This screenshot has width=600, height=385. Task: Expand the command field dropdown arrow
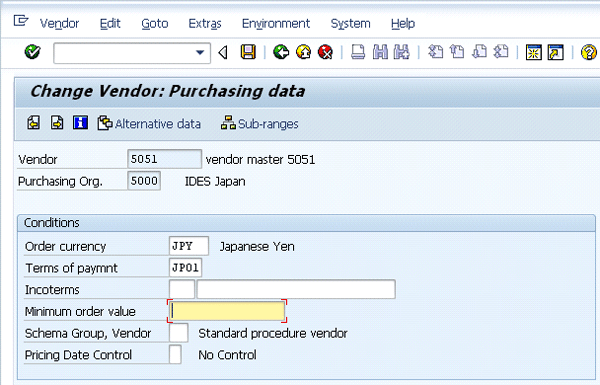(200, 53)
